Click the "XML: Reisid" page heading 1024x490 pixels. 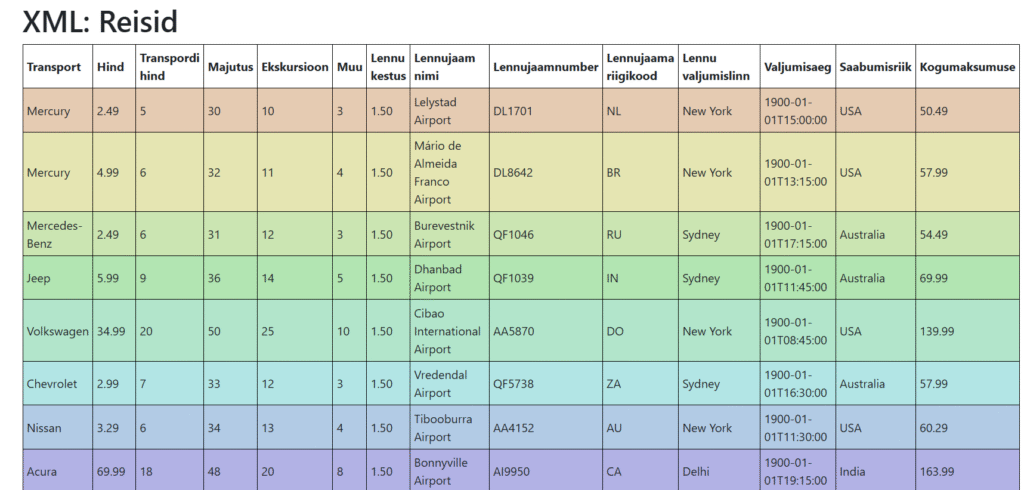pos(100,21)
